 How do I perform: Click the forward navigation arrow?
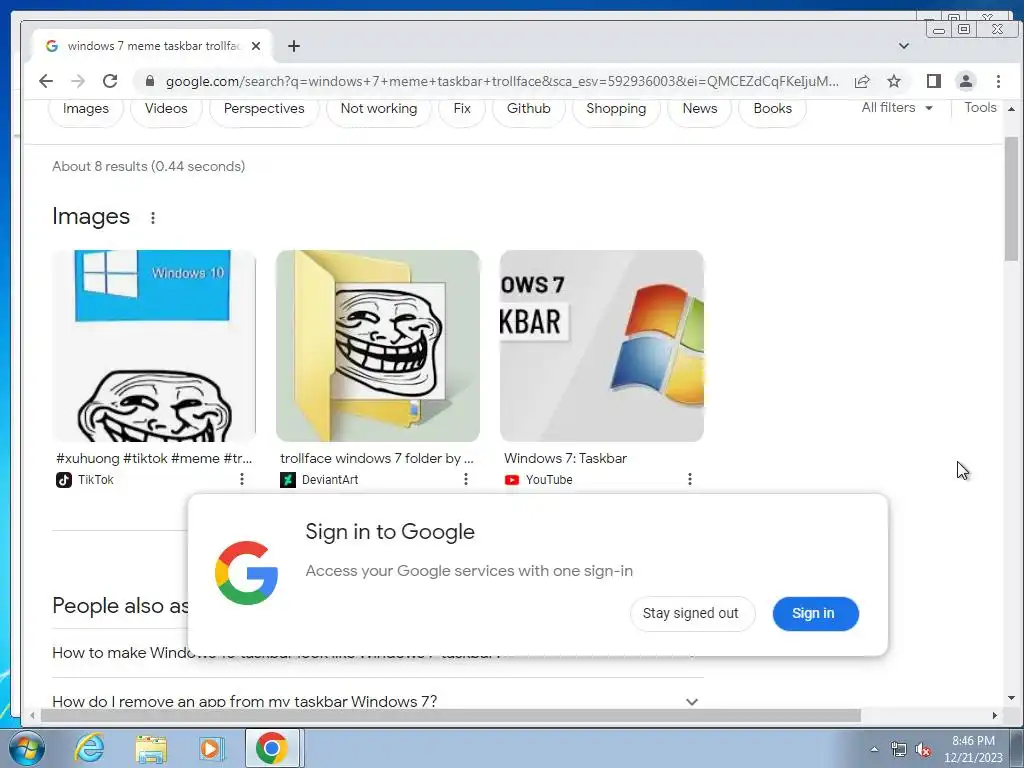pyautogui.click(x=78, y=81)
